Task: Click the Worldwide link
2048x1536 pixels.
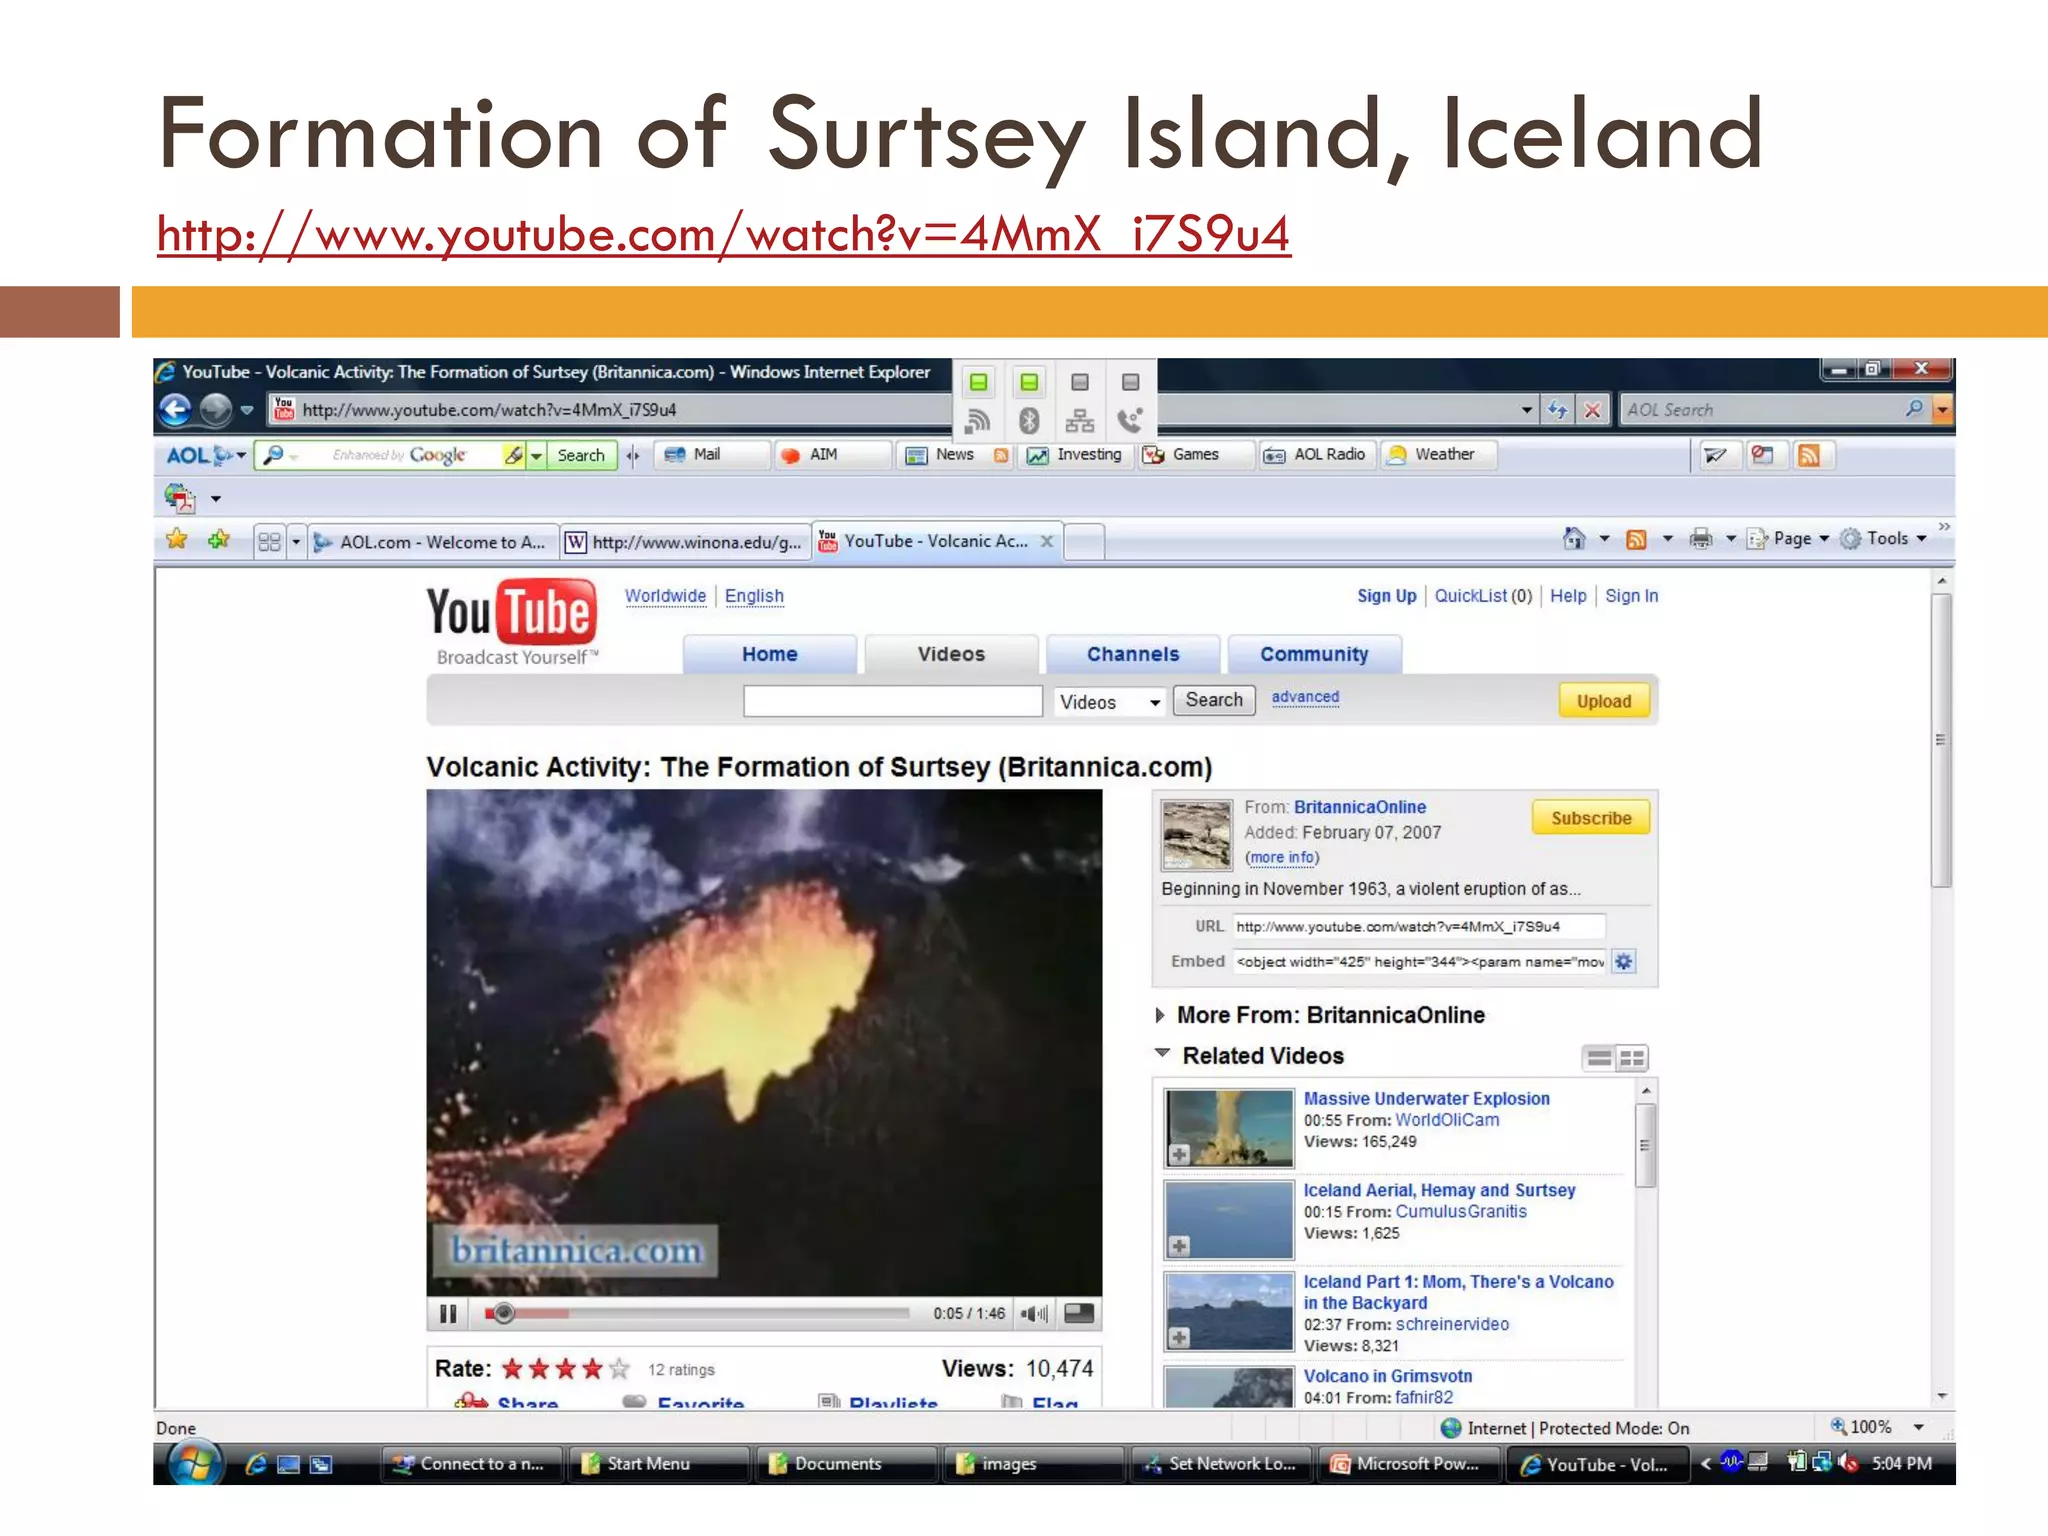Action: click(x=665, y=596)
